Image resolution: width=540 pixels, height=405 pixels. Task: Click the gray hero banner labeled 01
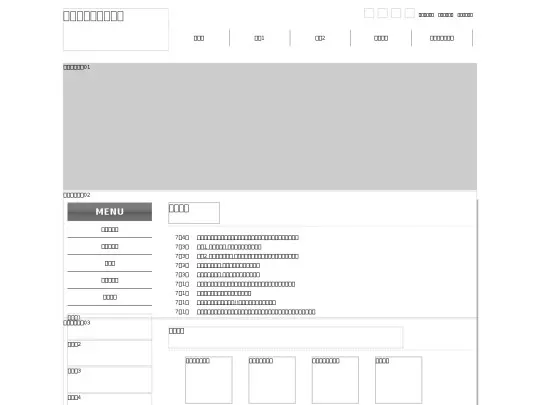click(270, 126)
